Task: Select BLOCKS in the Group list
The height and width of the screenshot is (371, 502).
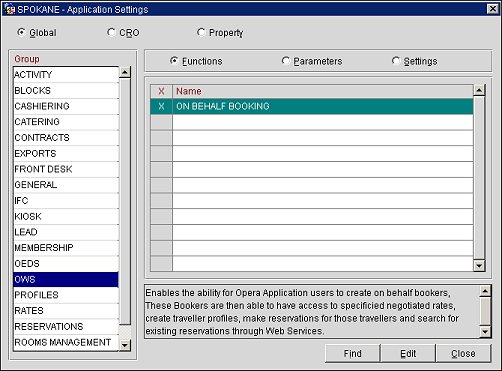Action: click(x=66, y=90)
